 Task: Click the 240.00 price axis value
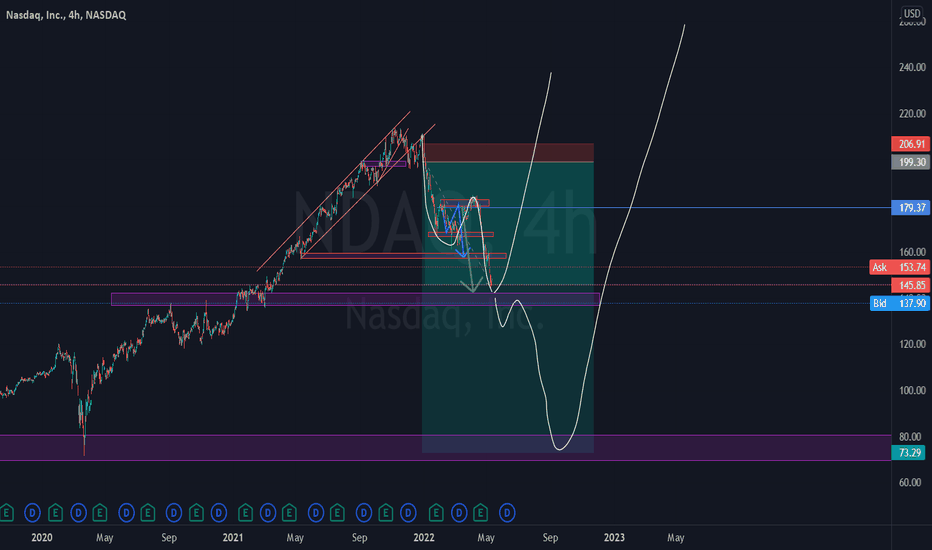(912, 67)
